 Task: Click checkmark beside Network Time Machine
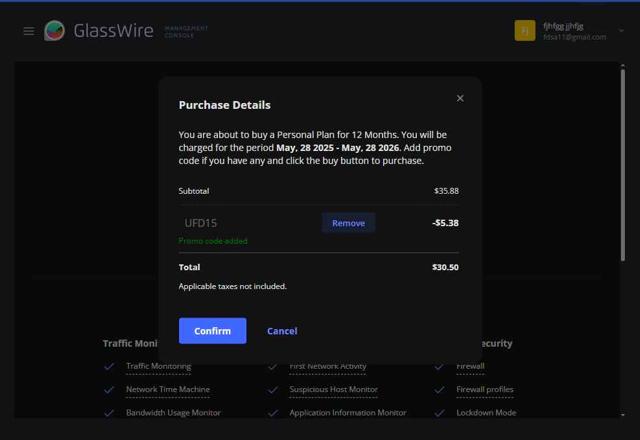(x=109, y=390)
